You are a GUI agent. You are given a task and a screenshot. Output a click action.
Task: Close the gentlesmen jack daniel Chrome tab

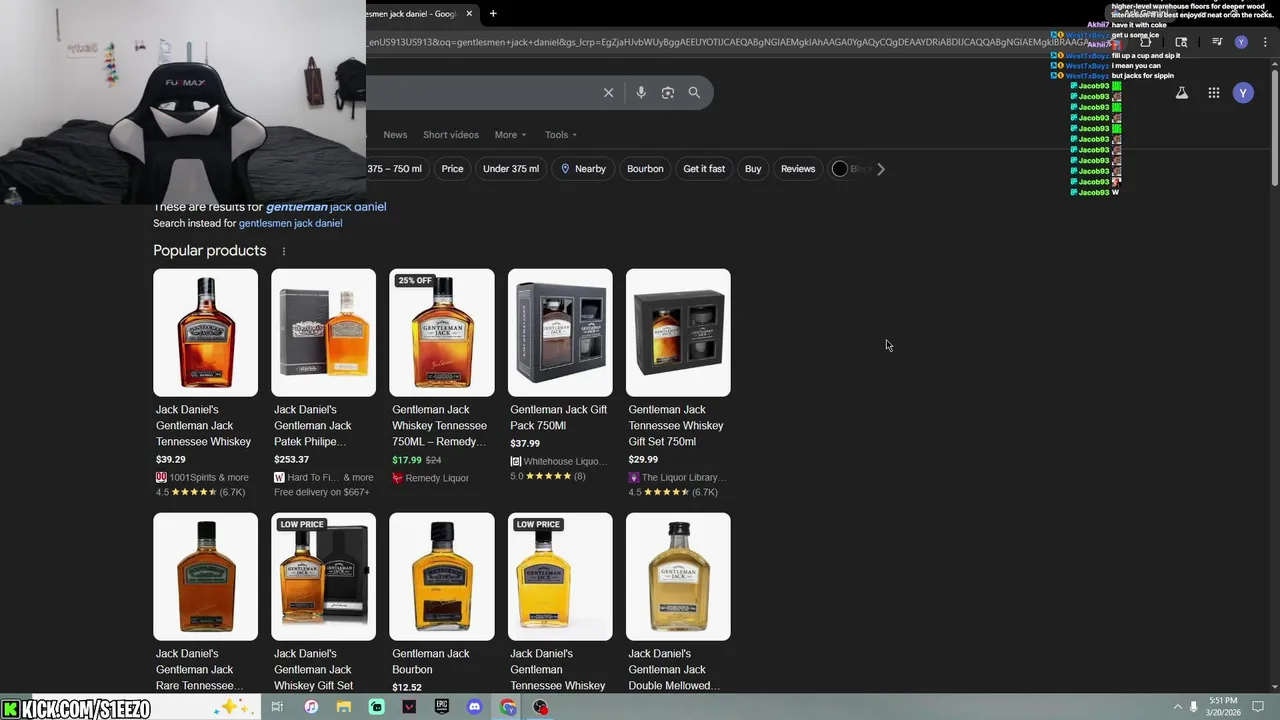point(469,13)
